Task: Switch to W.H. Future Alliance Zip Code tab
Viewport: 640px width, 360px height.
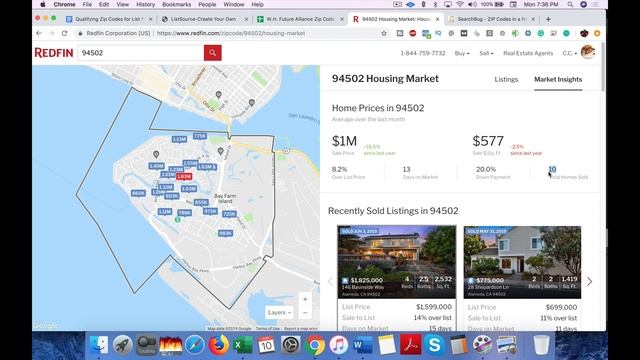Action: coord(299,19)
